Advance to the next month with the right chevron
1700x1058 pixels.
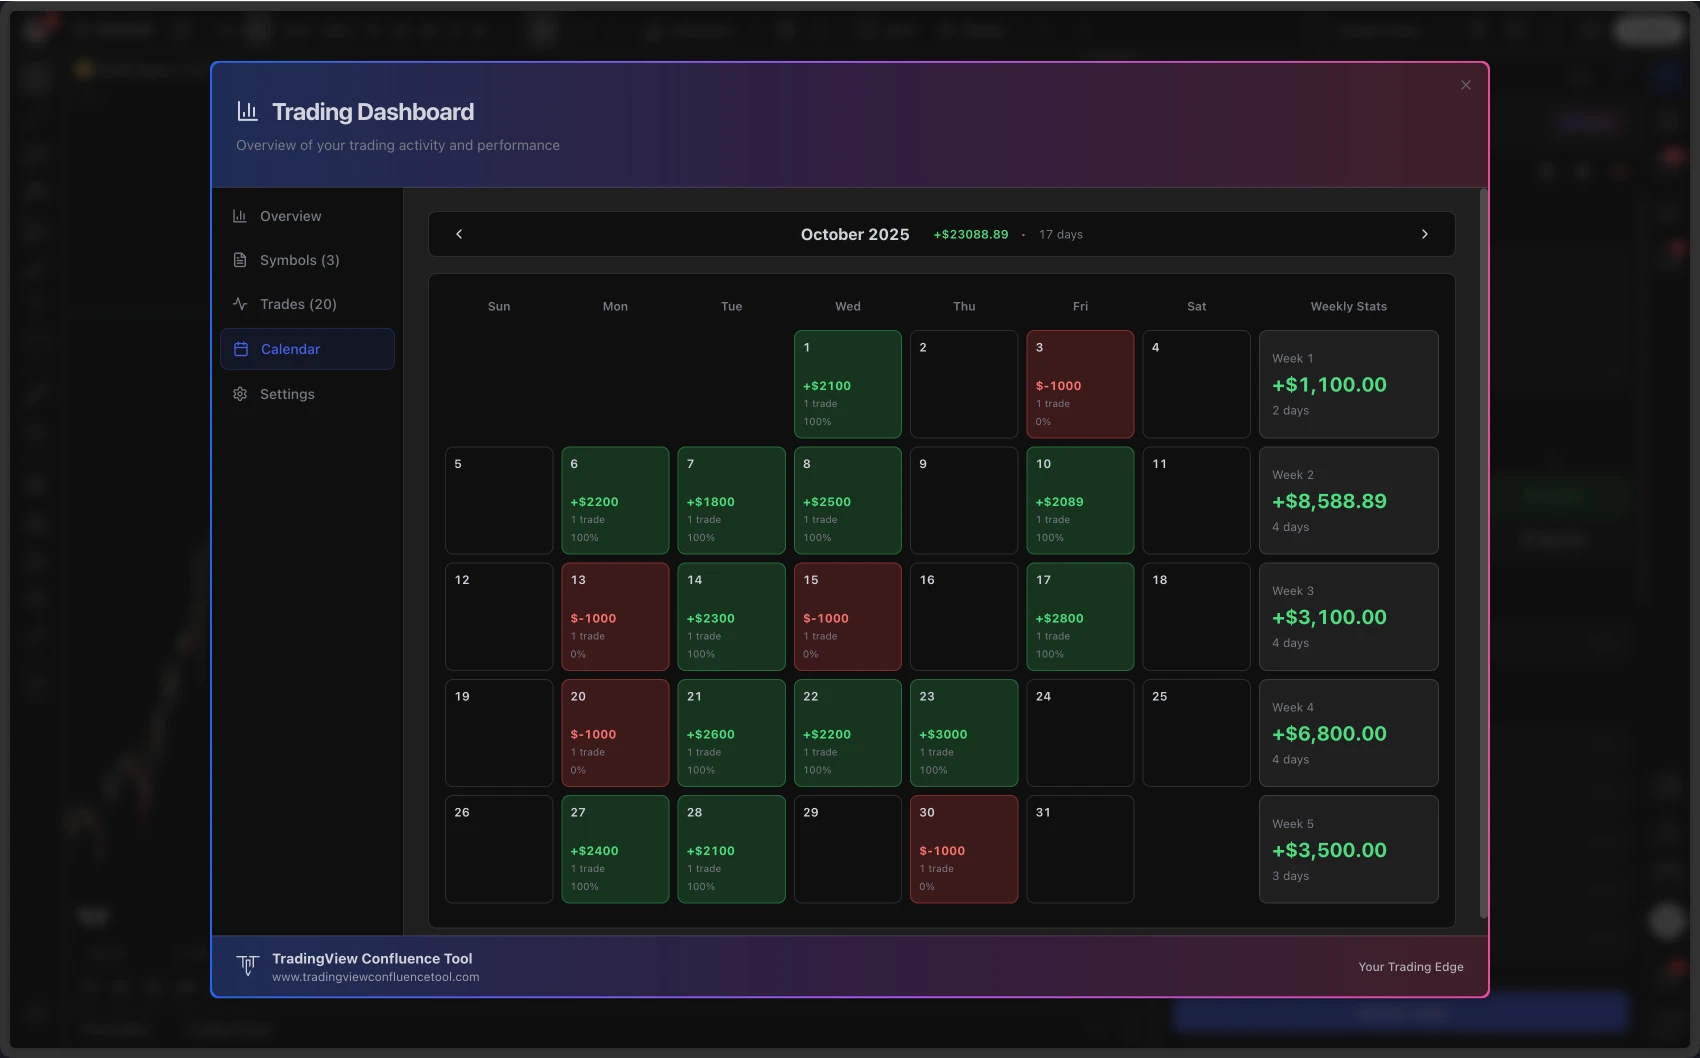coord(1424,234)
